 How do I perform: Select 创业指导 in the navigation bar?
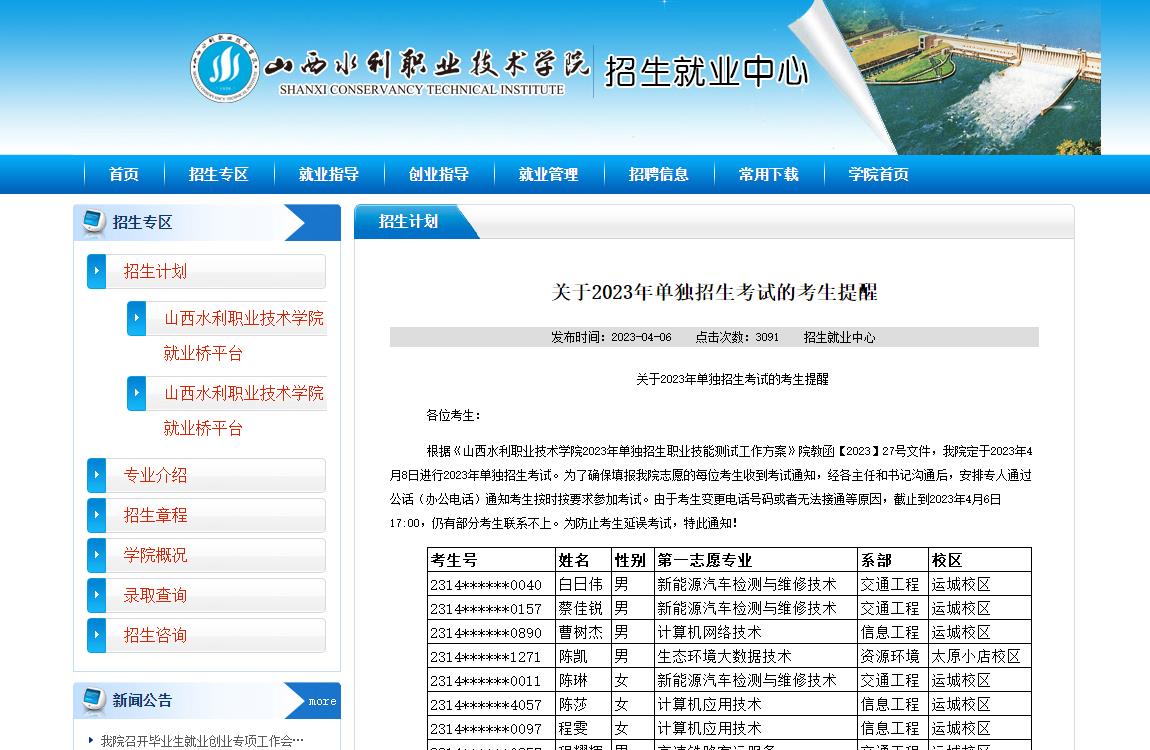pos(439,174)
